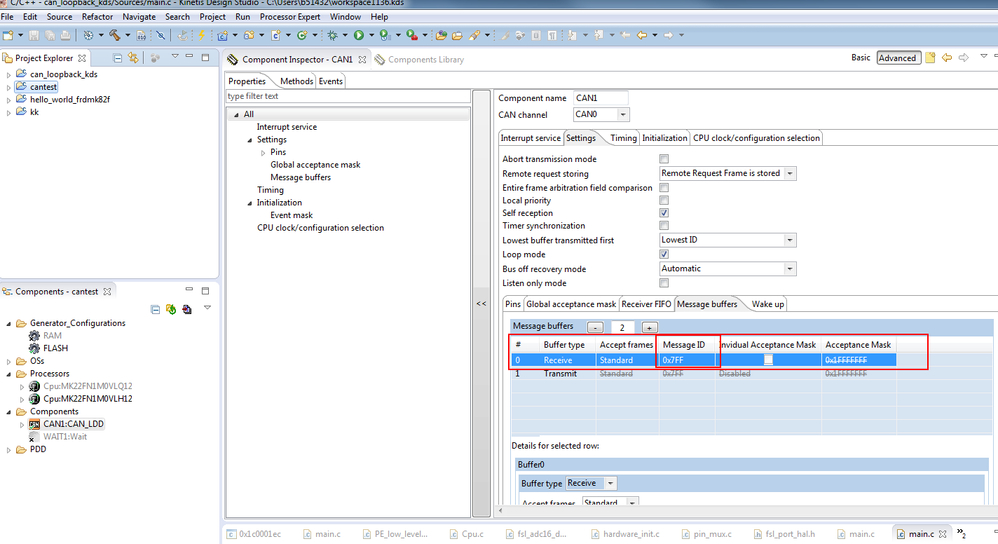998x544 pixels.
Task: Click the yellow note icon beside Advanced
Action: point(931,58)
